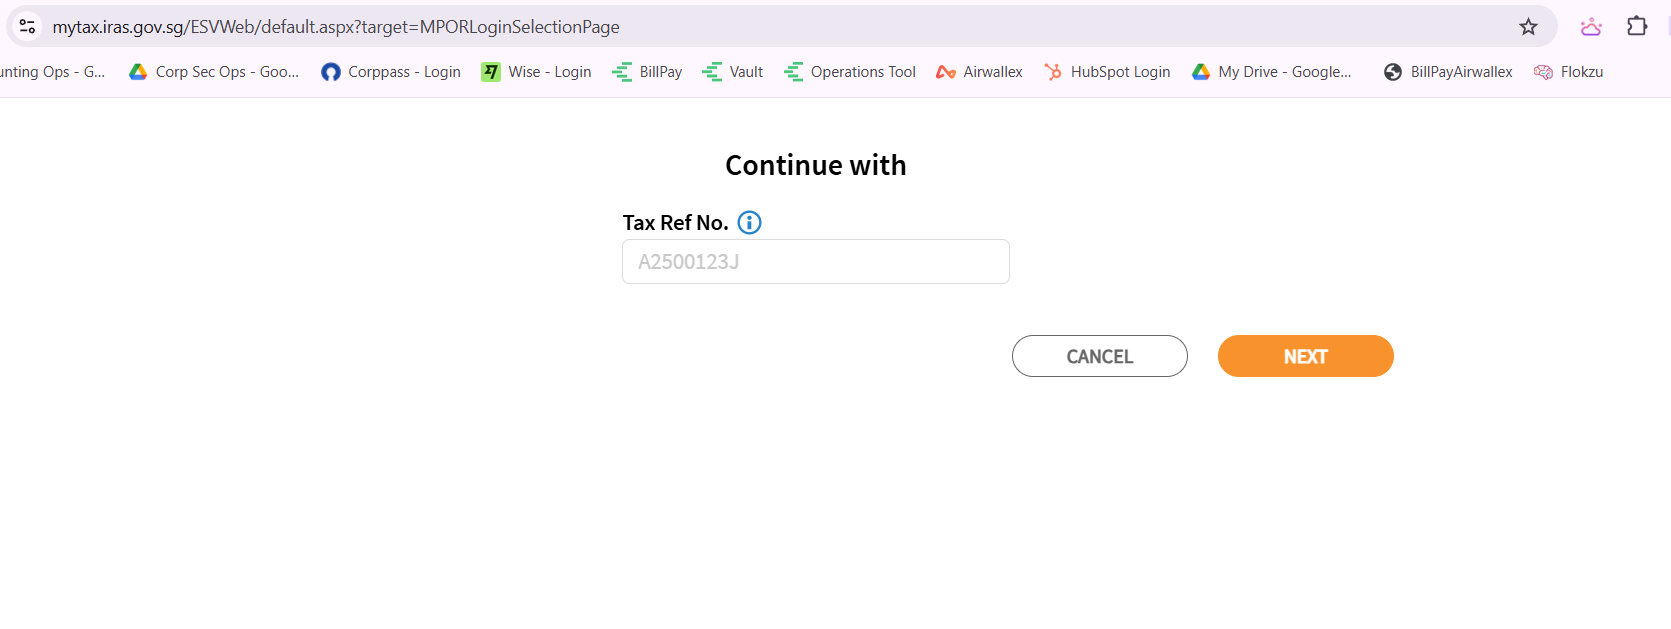This screenshot has height=629, width=1671.
Task: Open the Airwallex bookmark
Action: [979, 72]
